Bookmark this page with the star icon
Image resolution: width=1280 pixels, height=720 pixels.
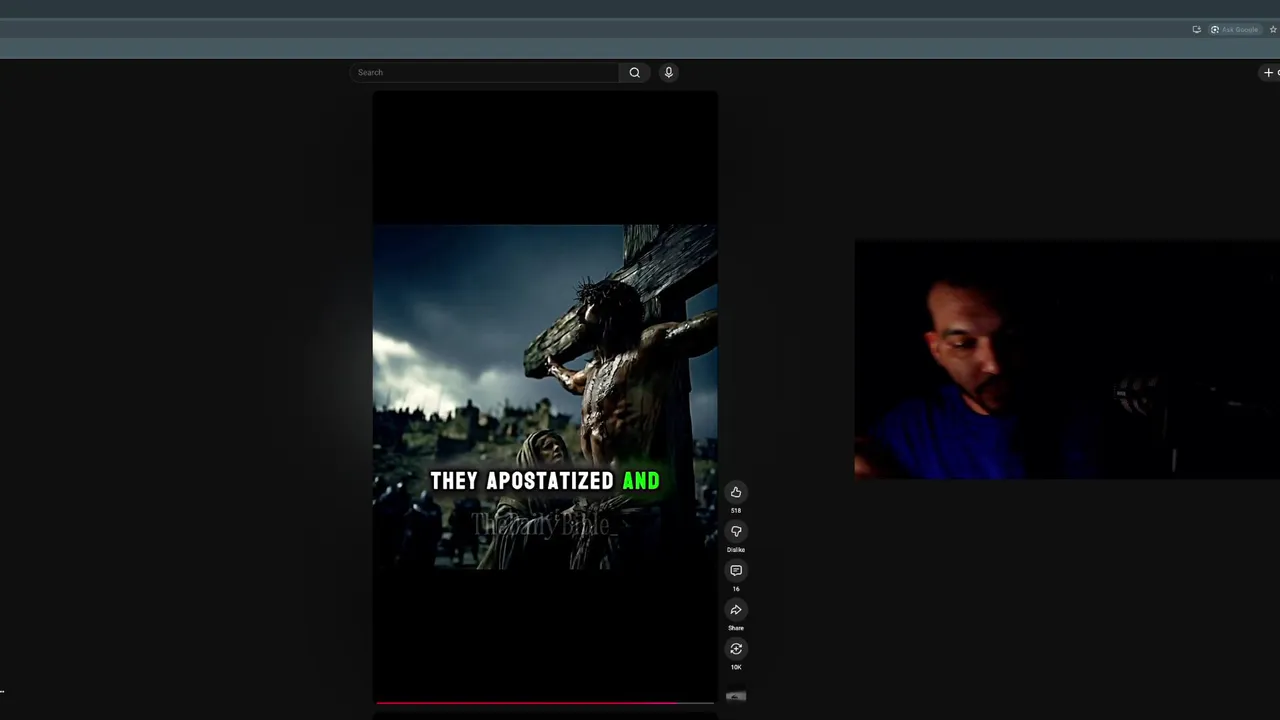[x=1273, y=29]
